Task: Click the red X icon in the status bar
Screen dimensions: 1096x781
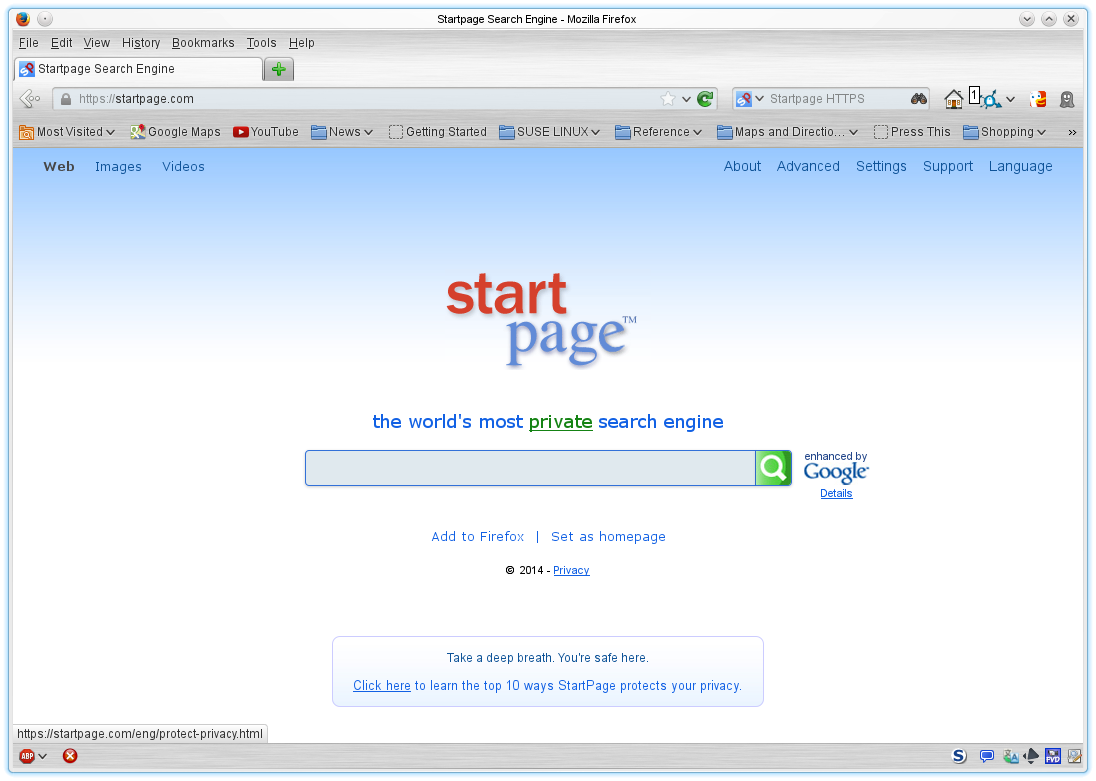Action: 70,756
